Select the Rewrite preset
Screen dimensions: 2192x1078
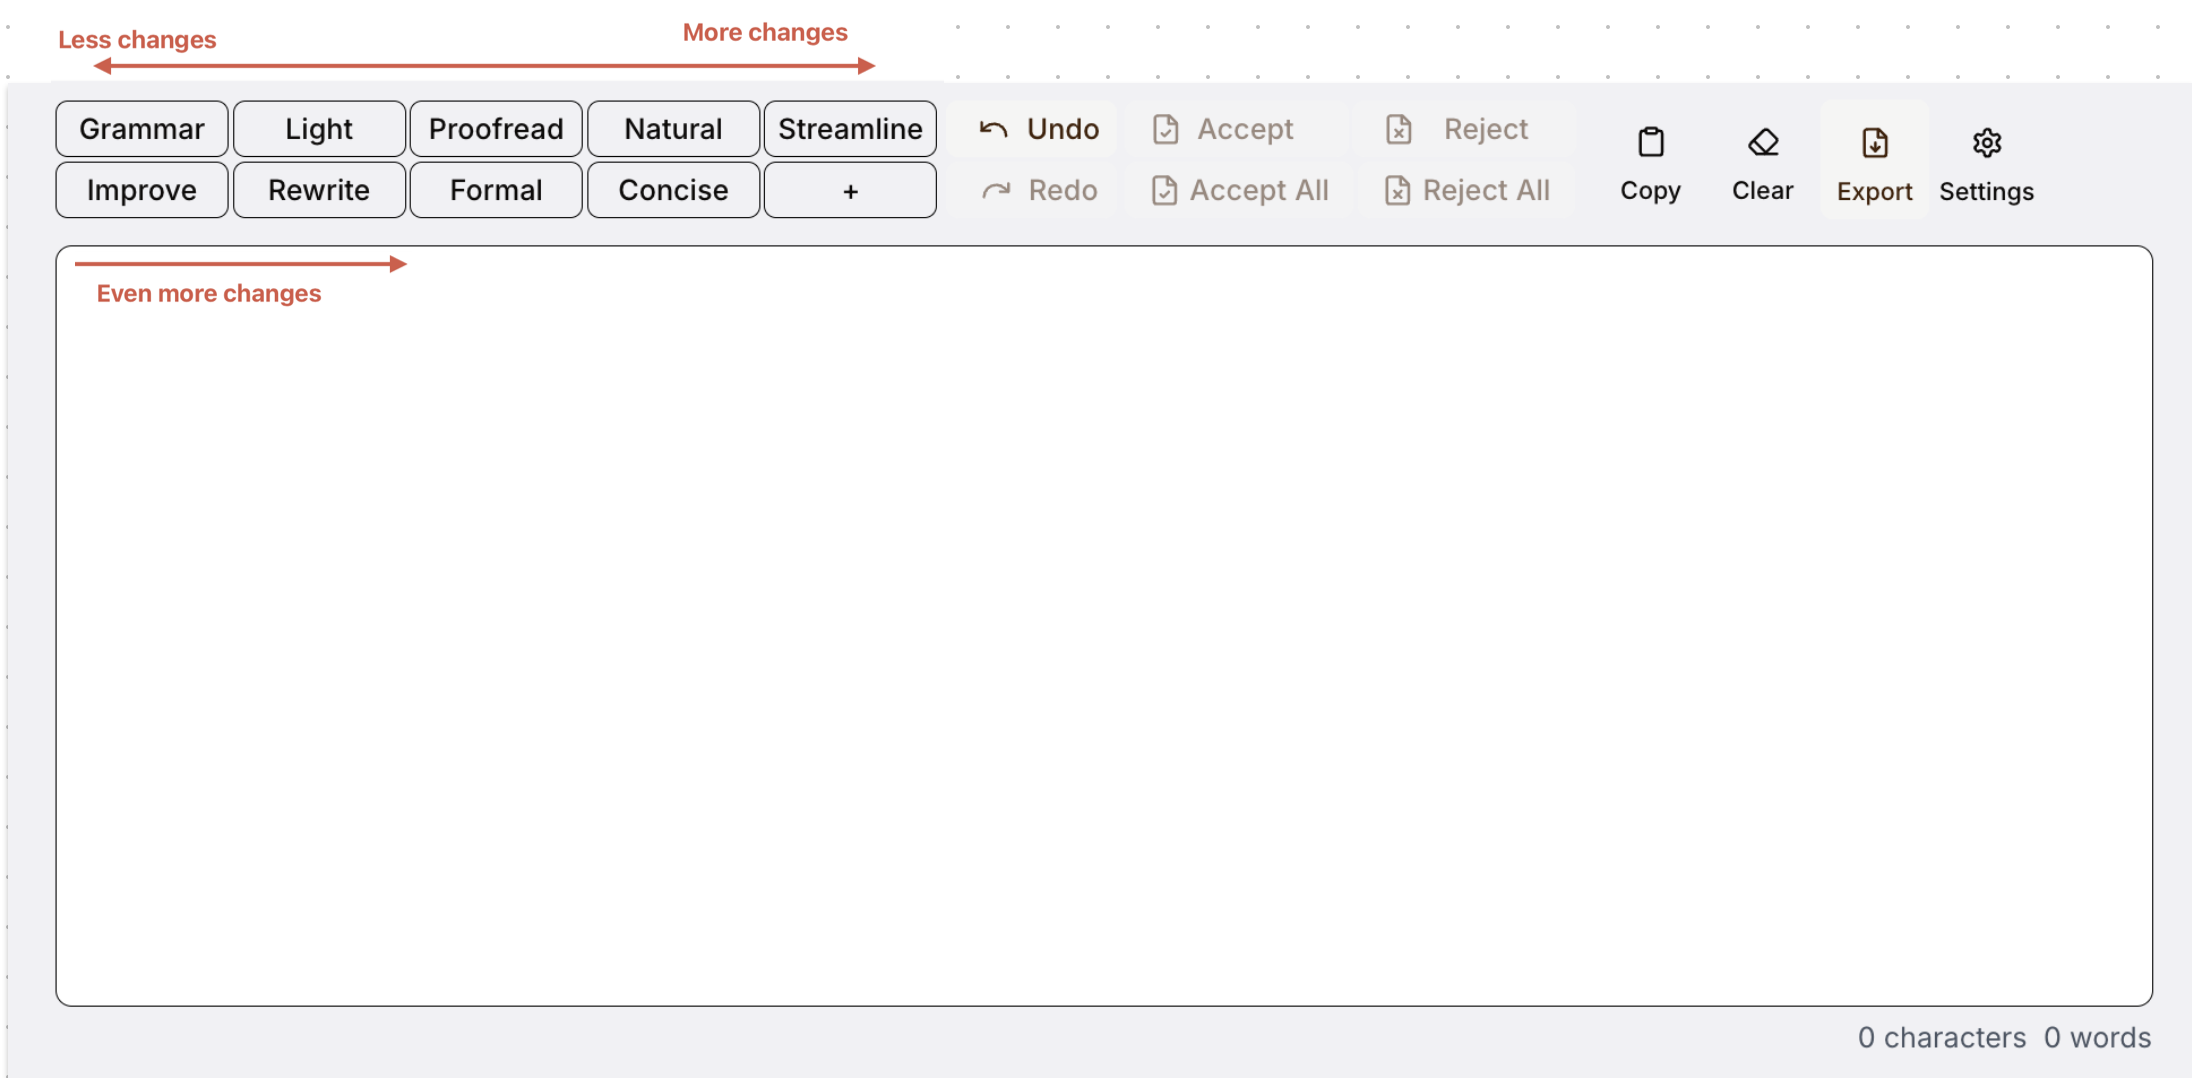pyautogui.click(x=319, y=190)
